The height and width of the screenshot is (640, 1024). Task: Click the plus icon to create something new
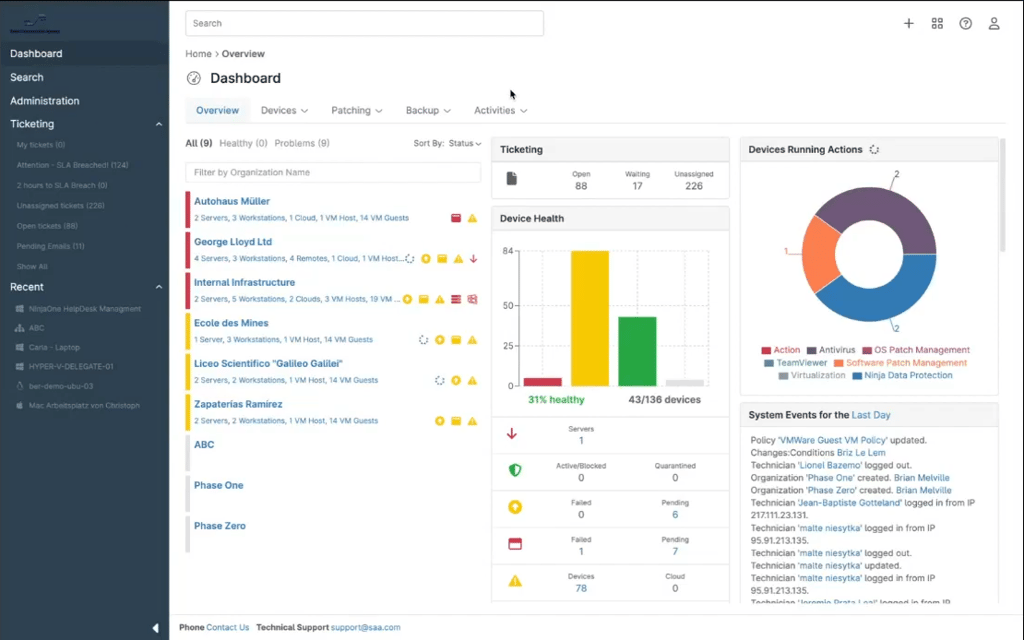coord(908,22)
